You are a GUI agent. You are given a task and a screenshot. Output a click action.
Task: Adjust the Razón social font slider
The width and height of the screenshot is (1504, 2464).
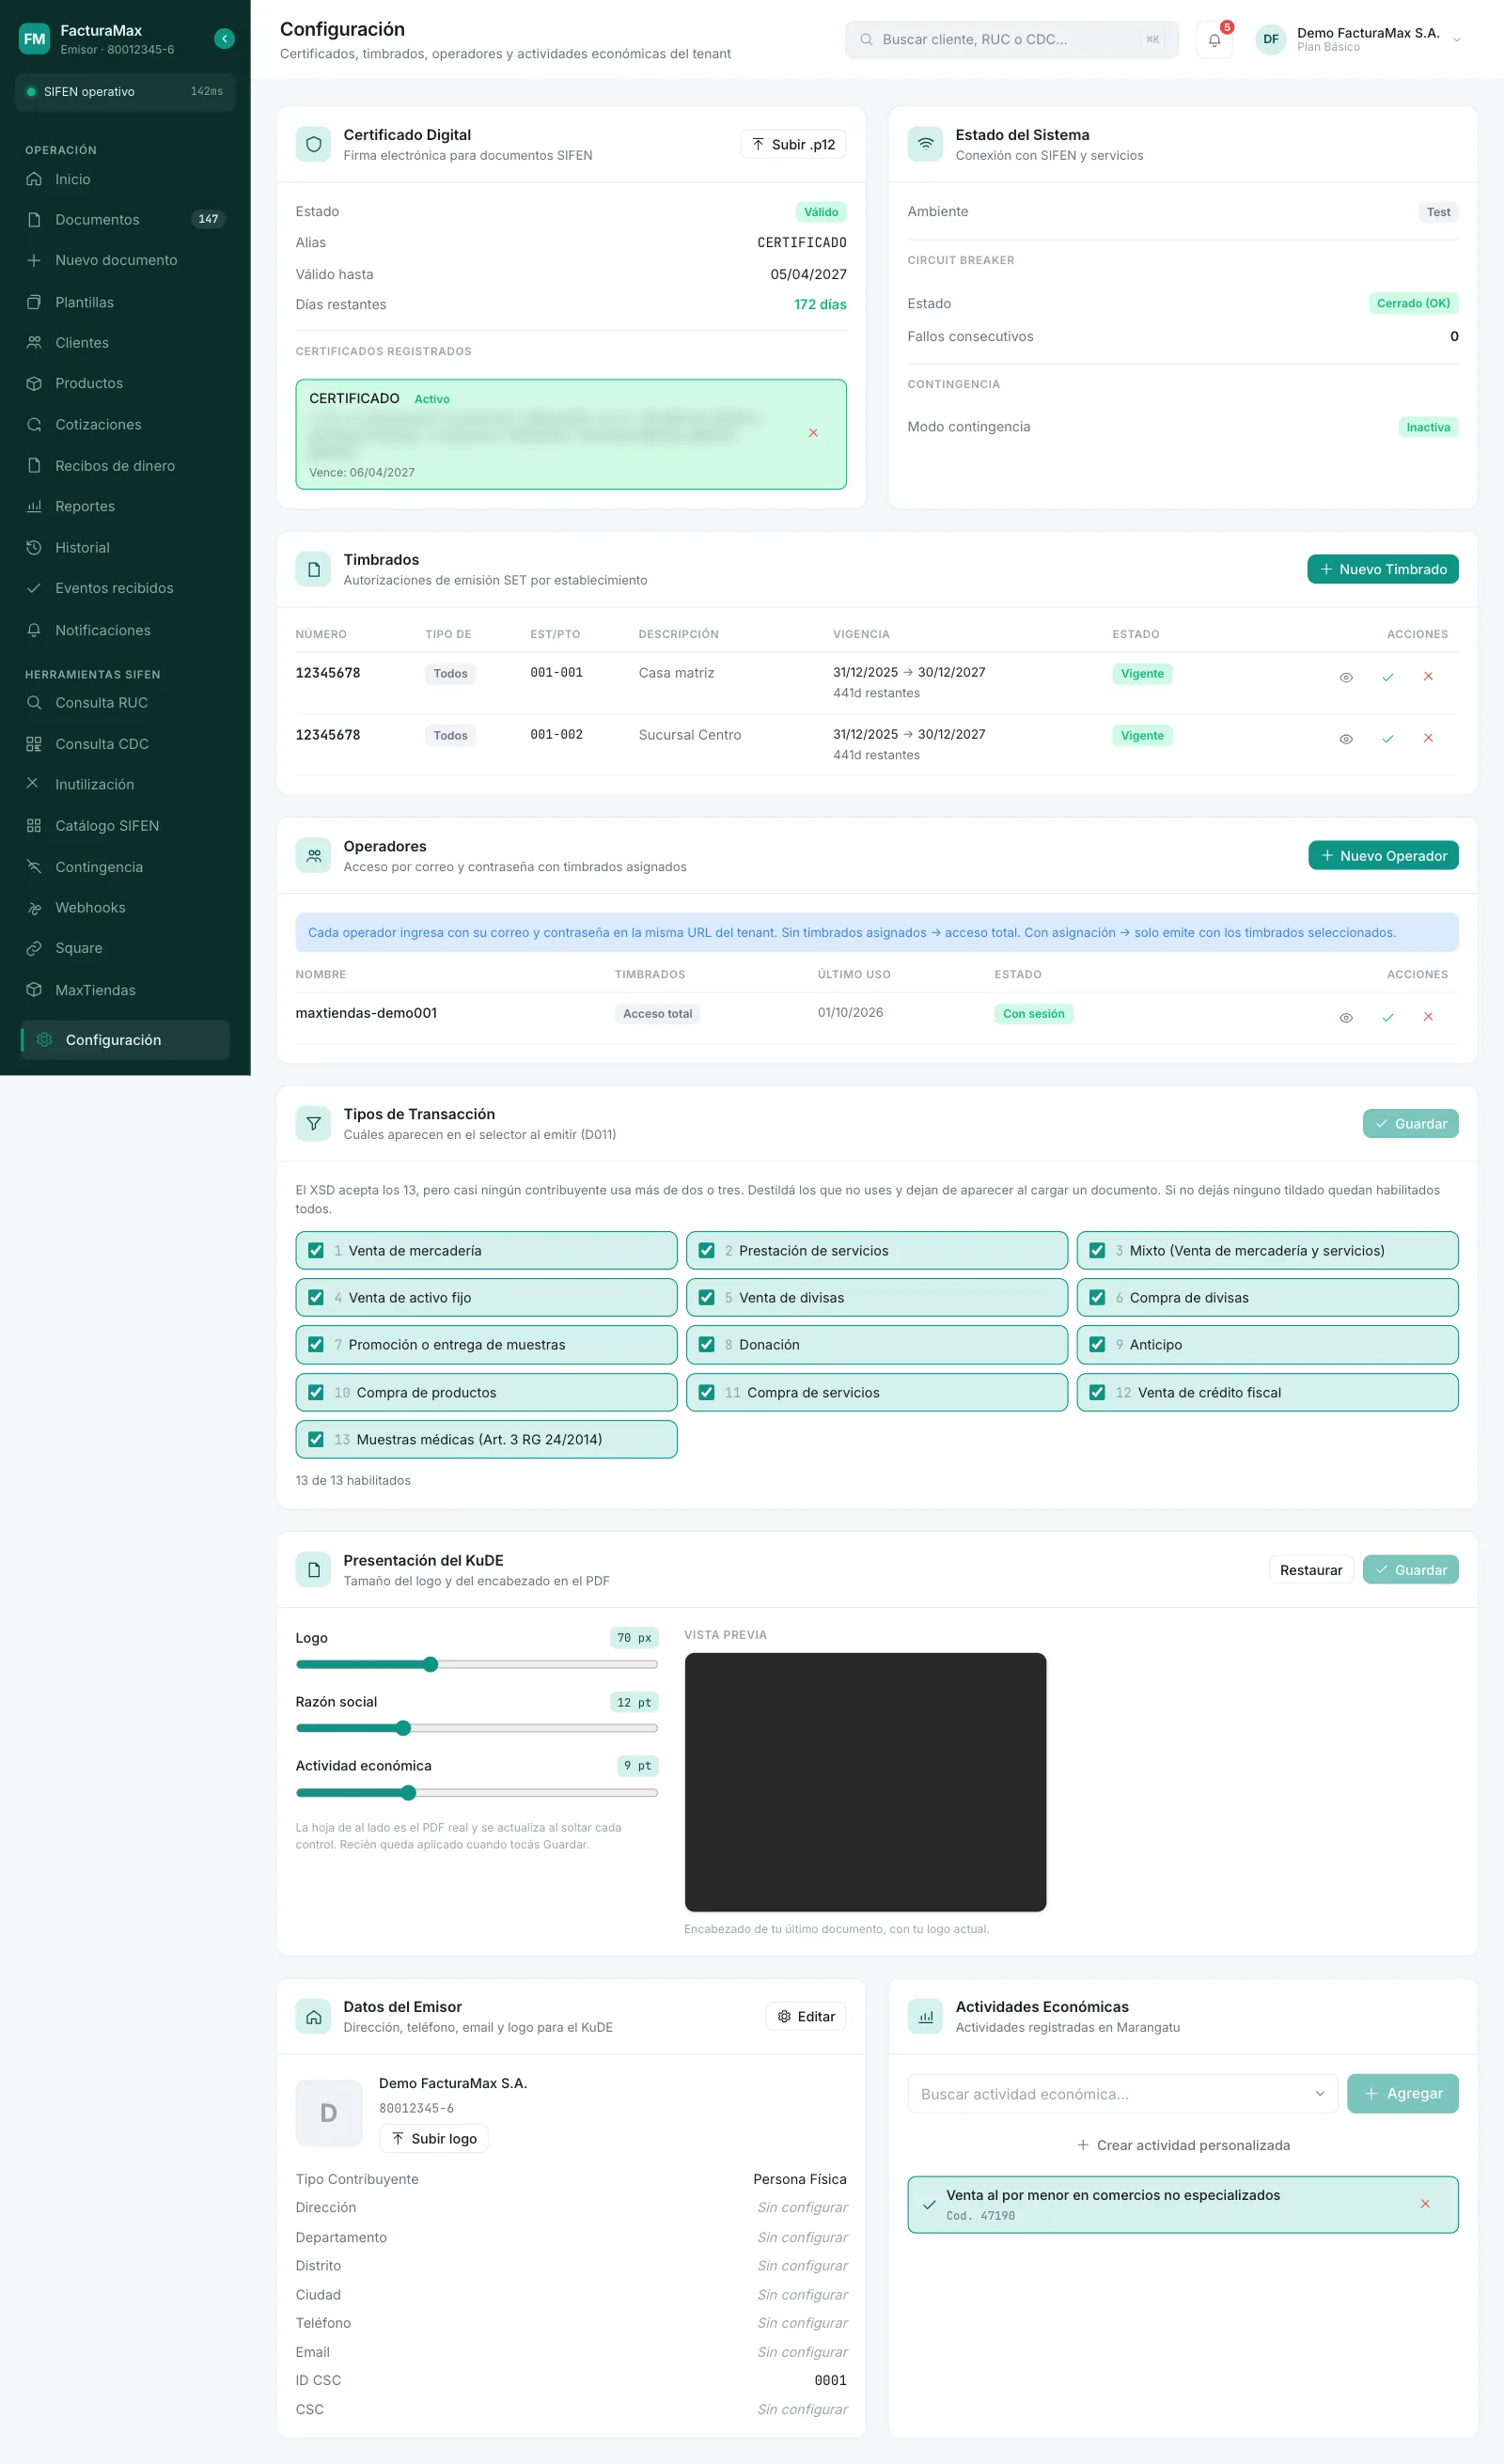click(477, 1729)
